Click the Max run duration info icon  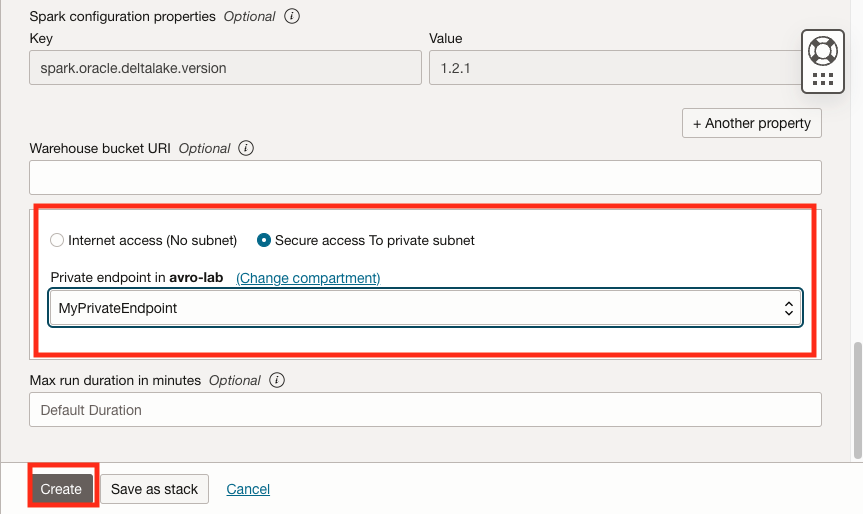tap(277, 380)
